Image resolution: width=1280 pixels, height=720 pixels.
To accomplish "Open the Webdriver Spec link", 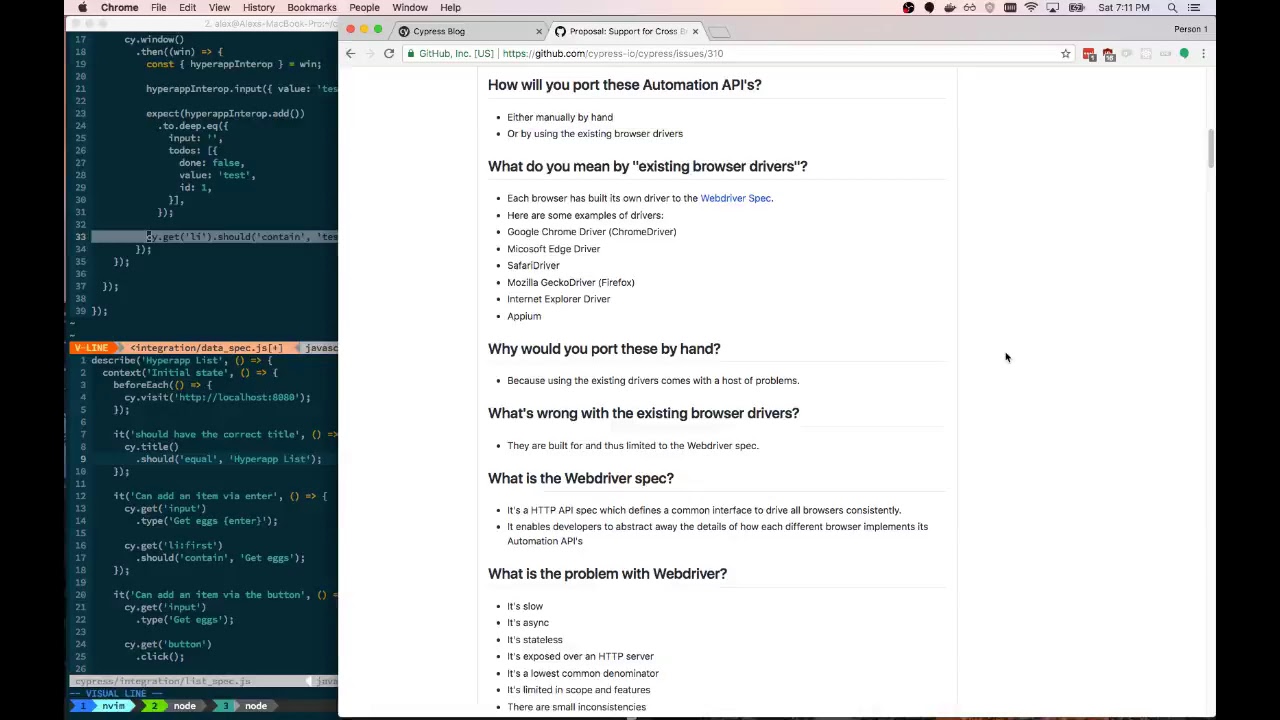I will coord(736,198).
